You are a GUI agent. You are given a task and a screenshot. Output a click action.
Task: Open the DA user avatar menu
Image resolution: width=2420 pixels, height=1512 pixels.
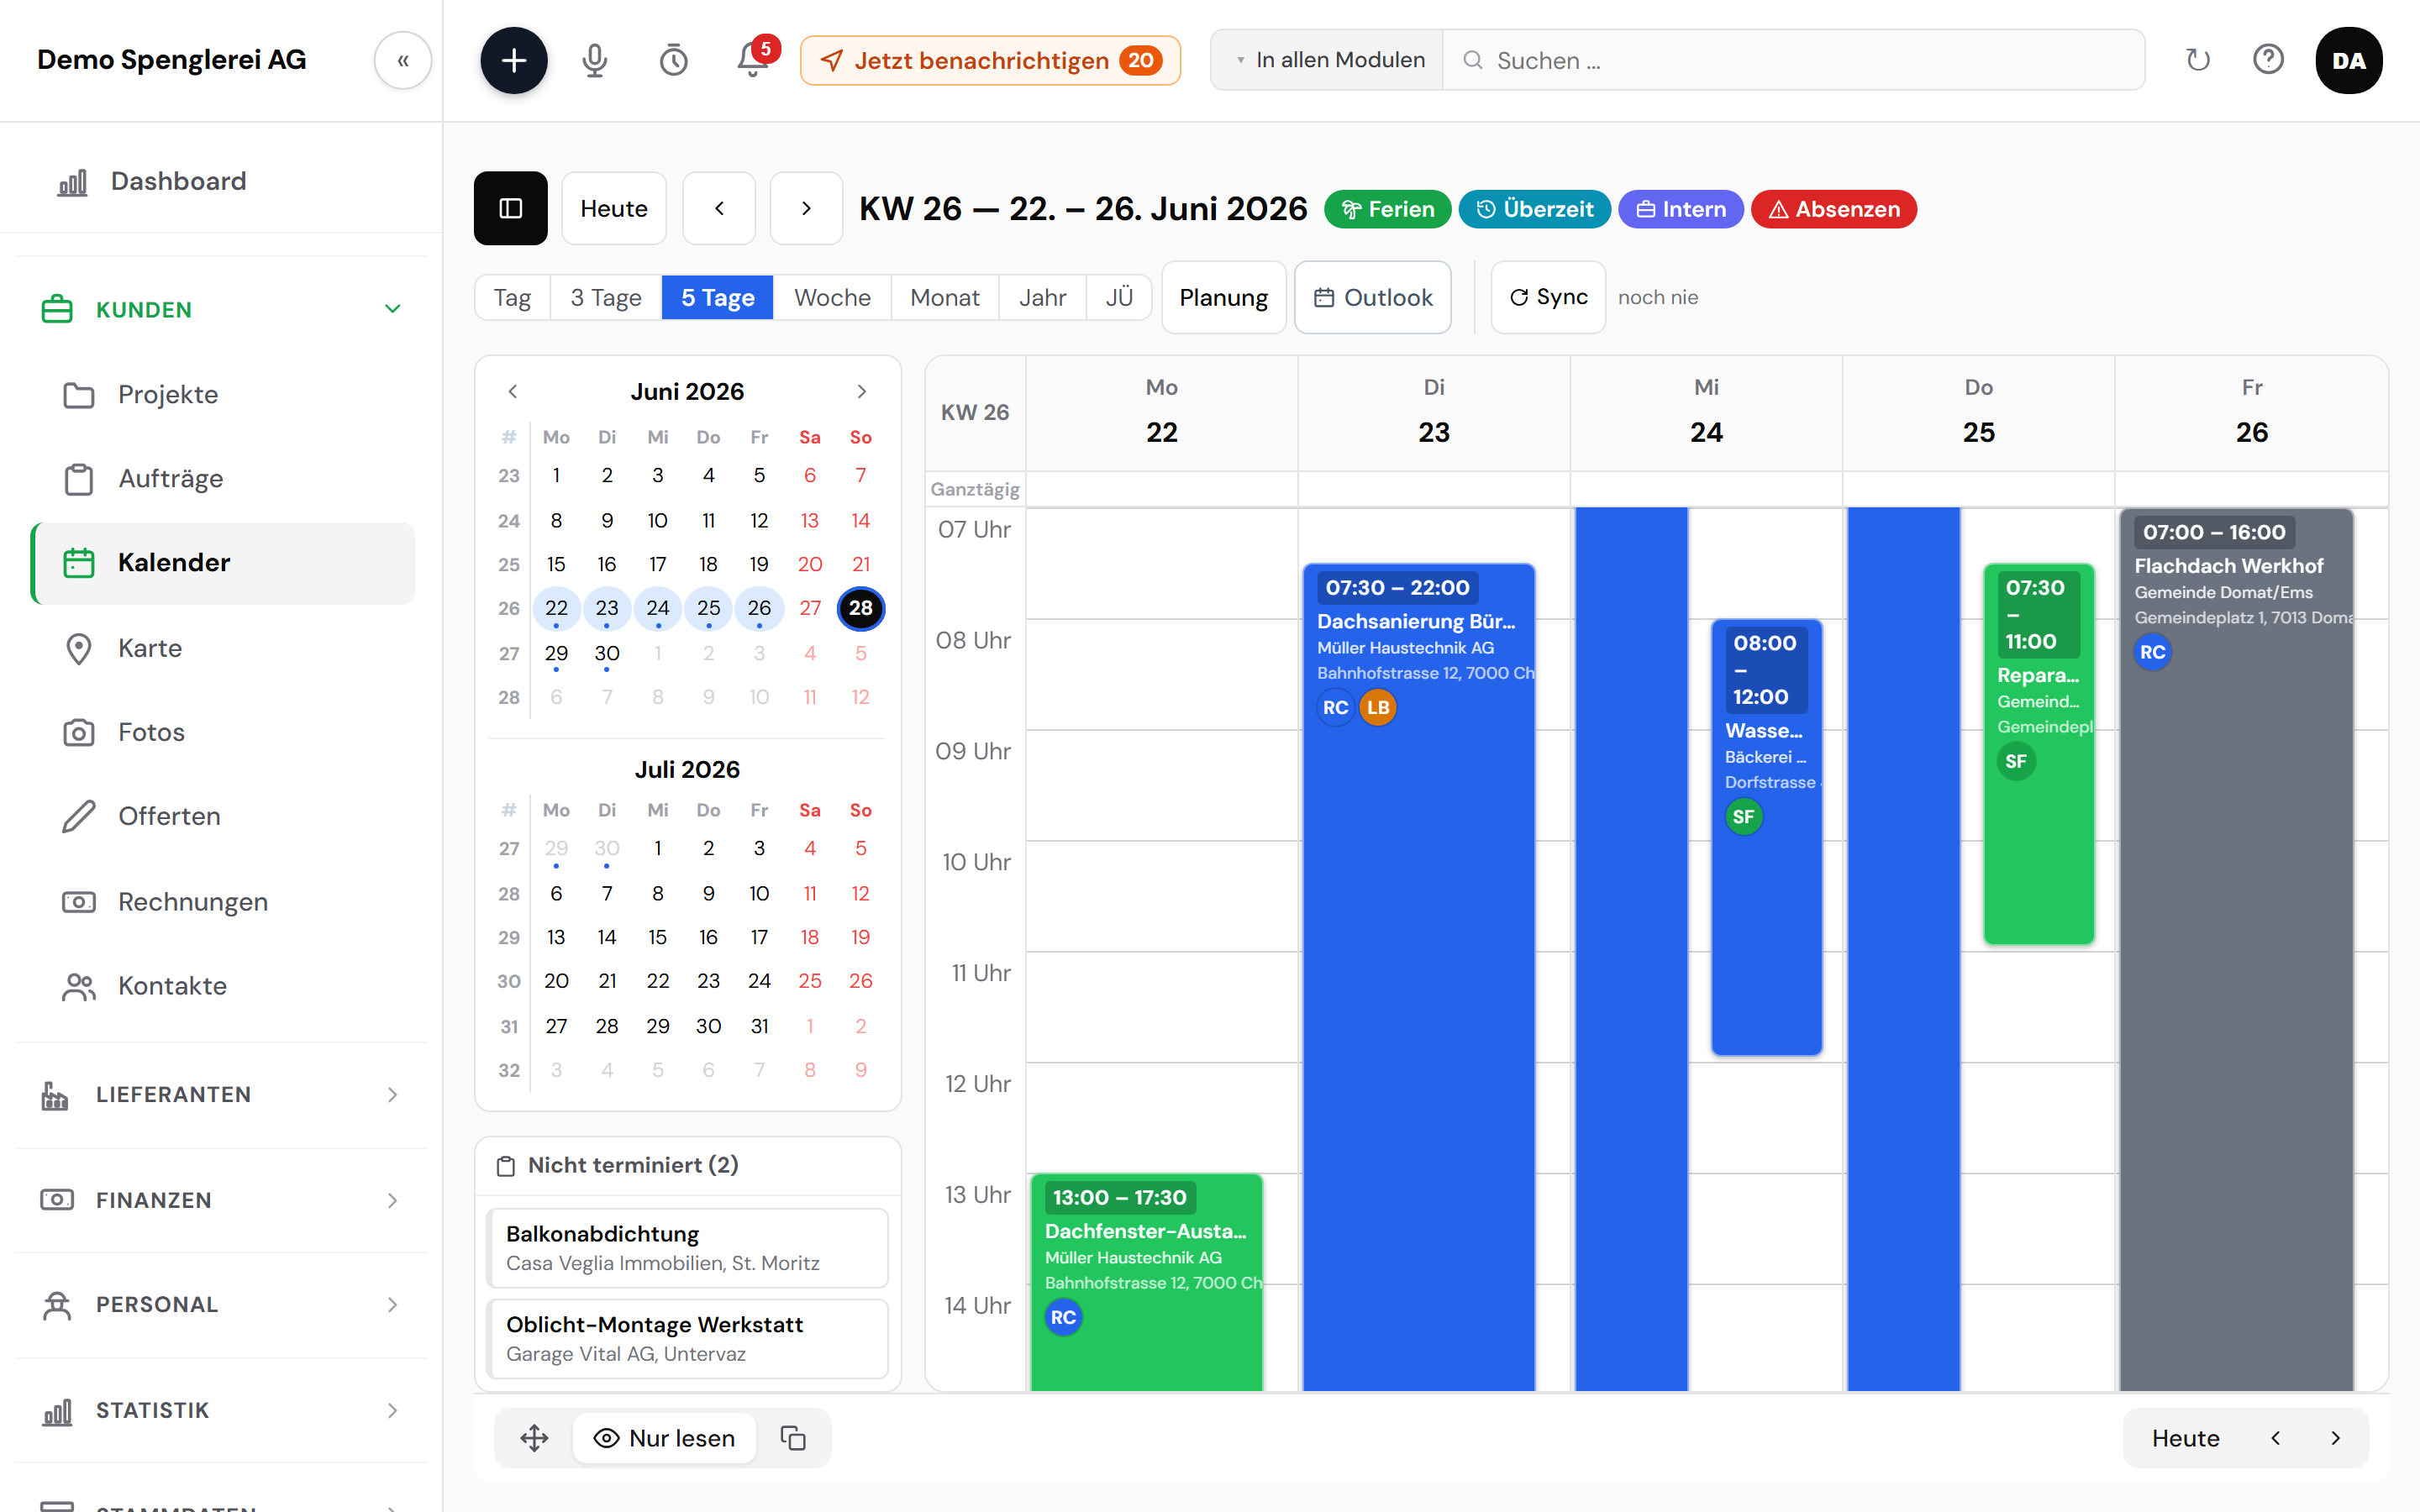(2349, 60)
